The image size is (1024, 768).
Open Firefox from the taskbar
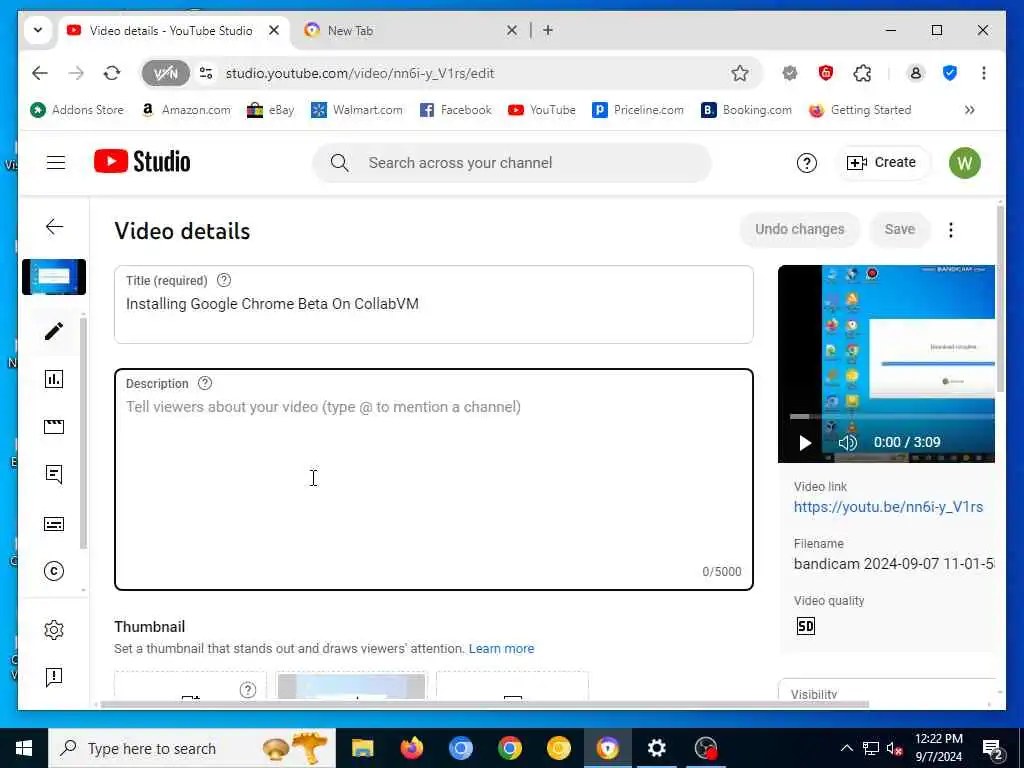click(411, 748)
